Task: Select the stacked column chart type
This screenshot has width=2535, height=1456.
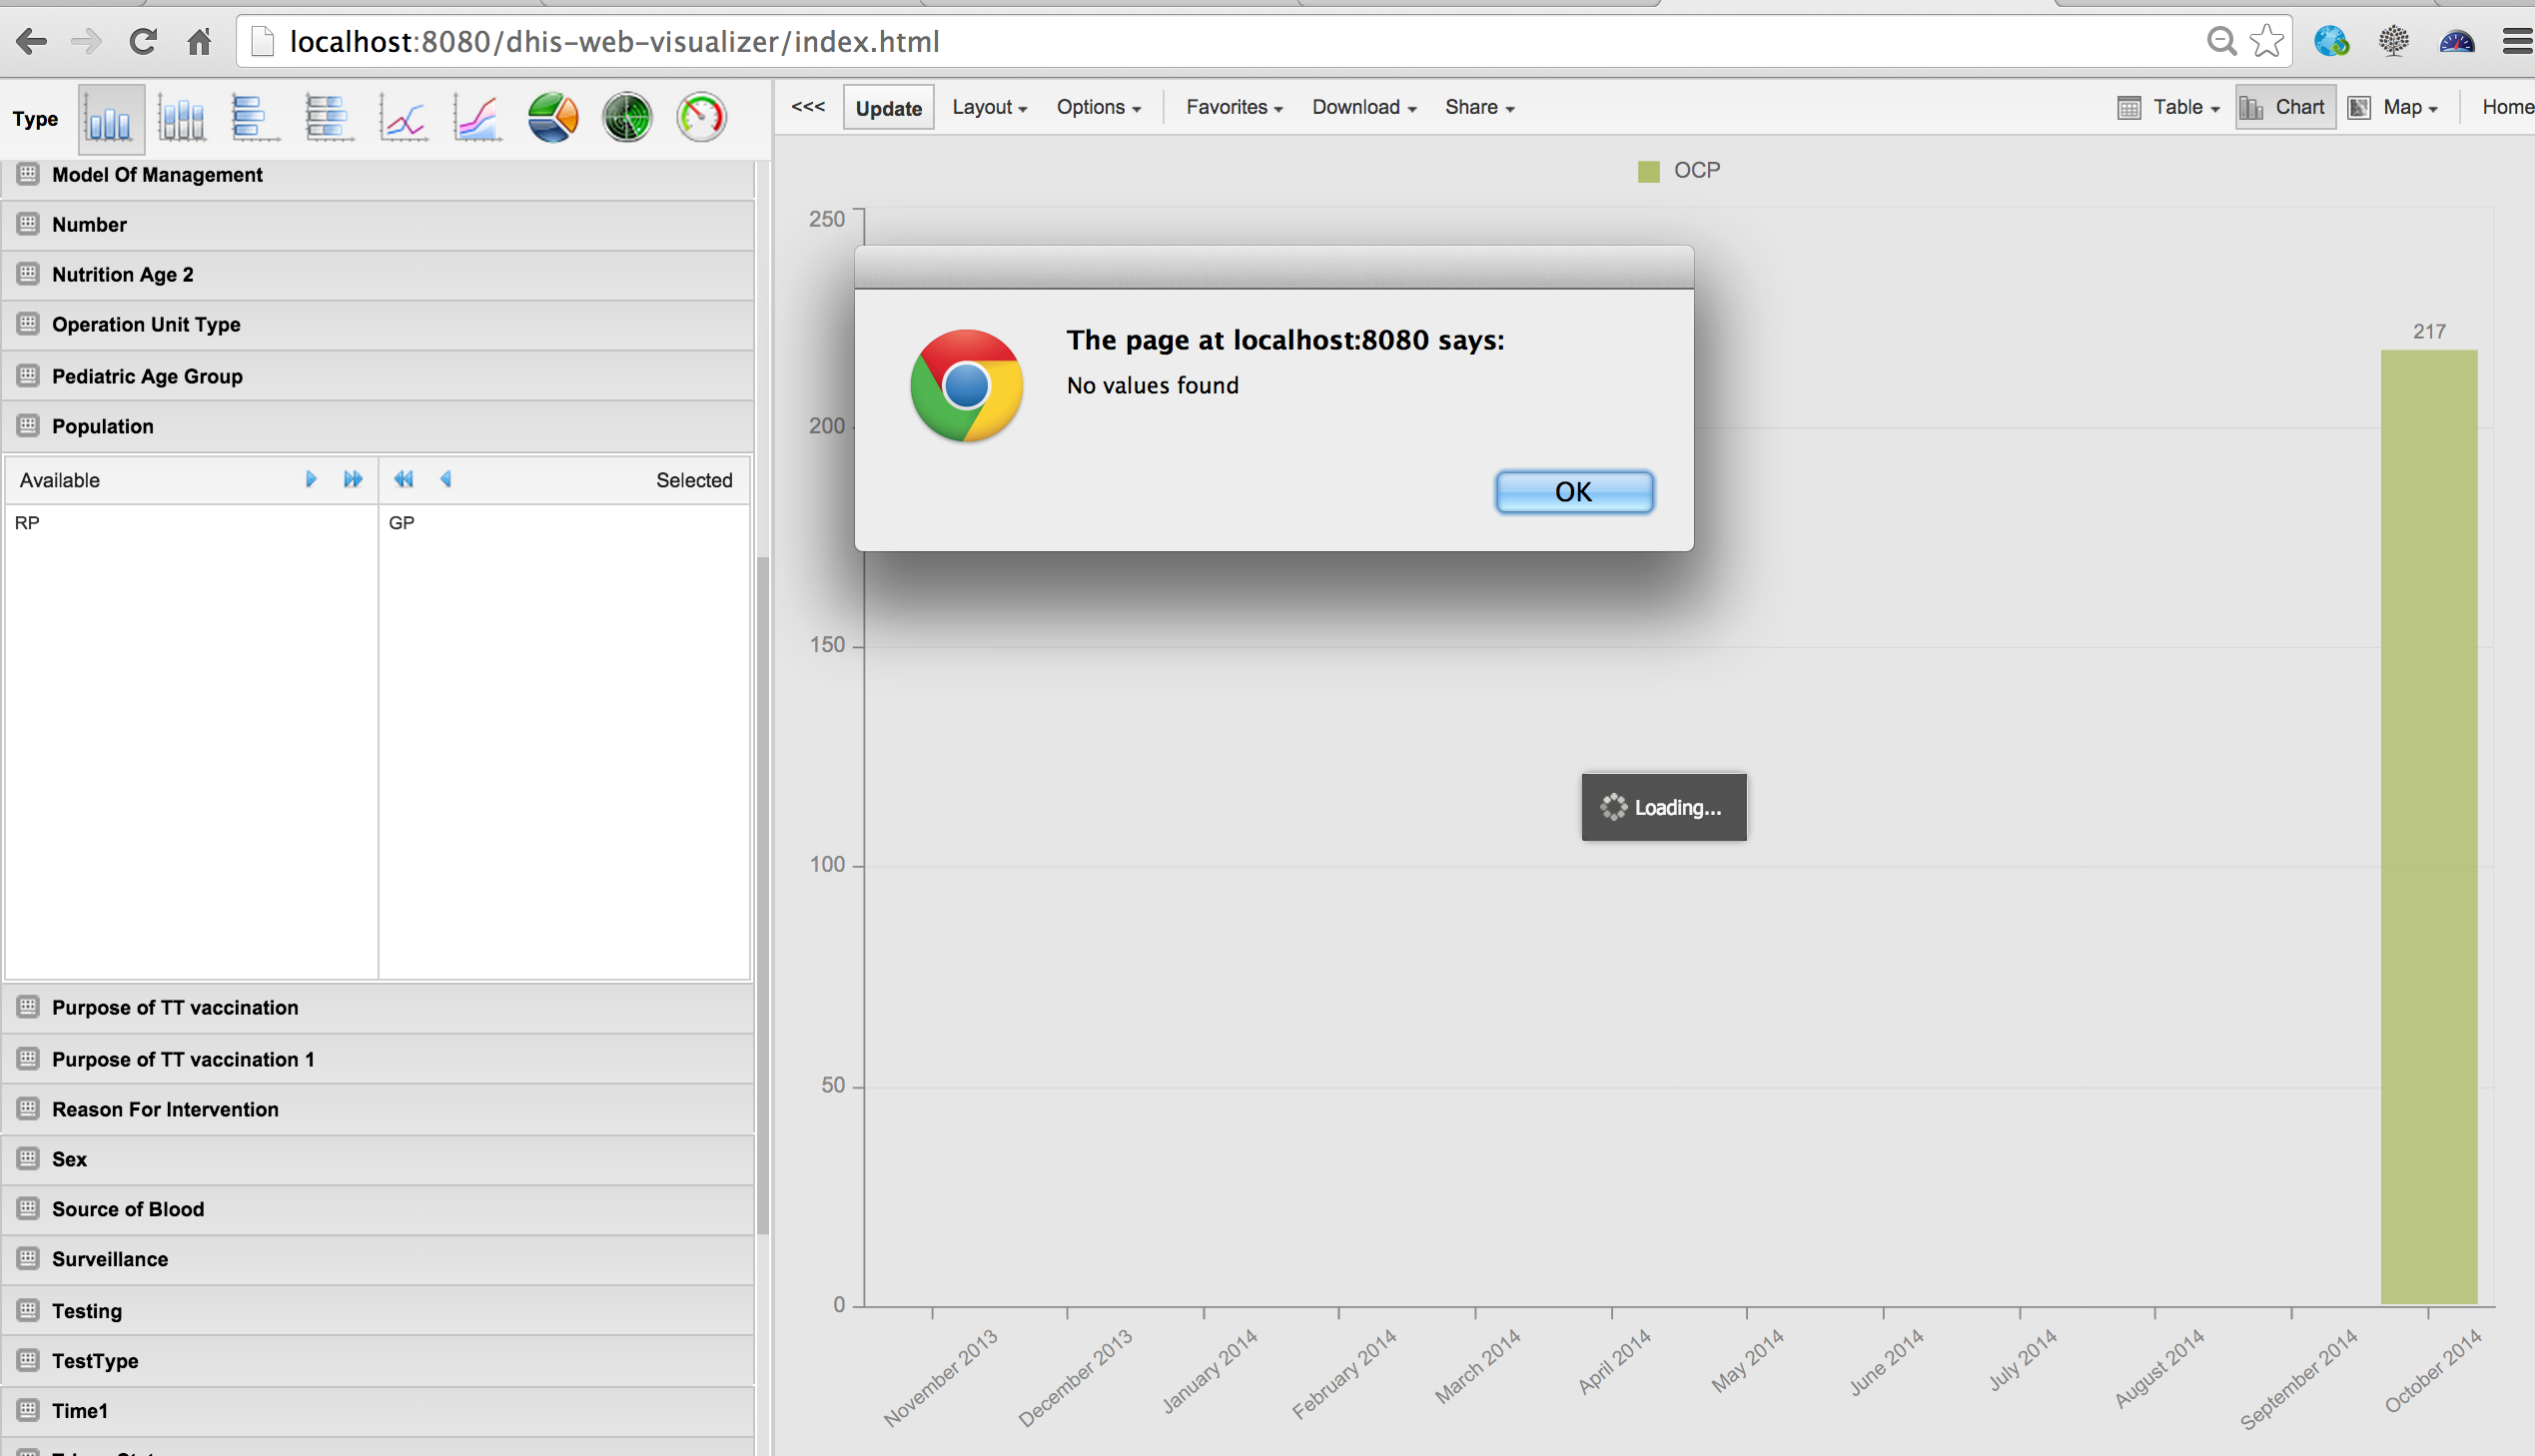Action: tap(182, 119)
